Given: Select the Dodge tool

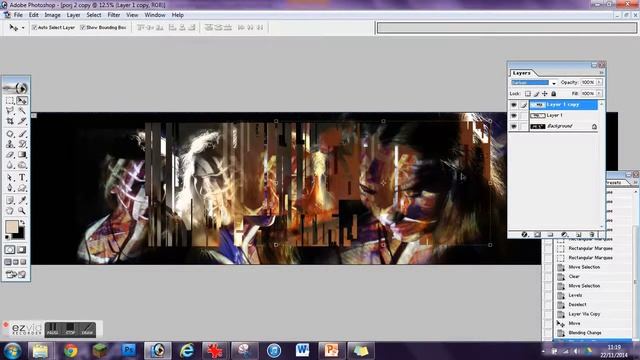Looking at the screenshot, I should [22, 165].
